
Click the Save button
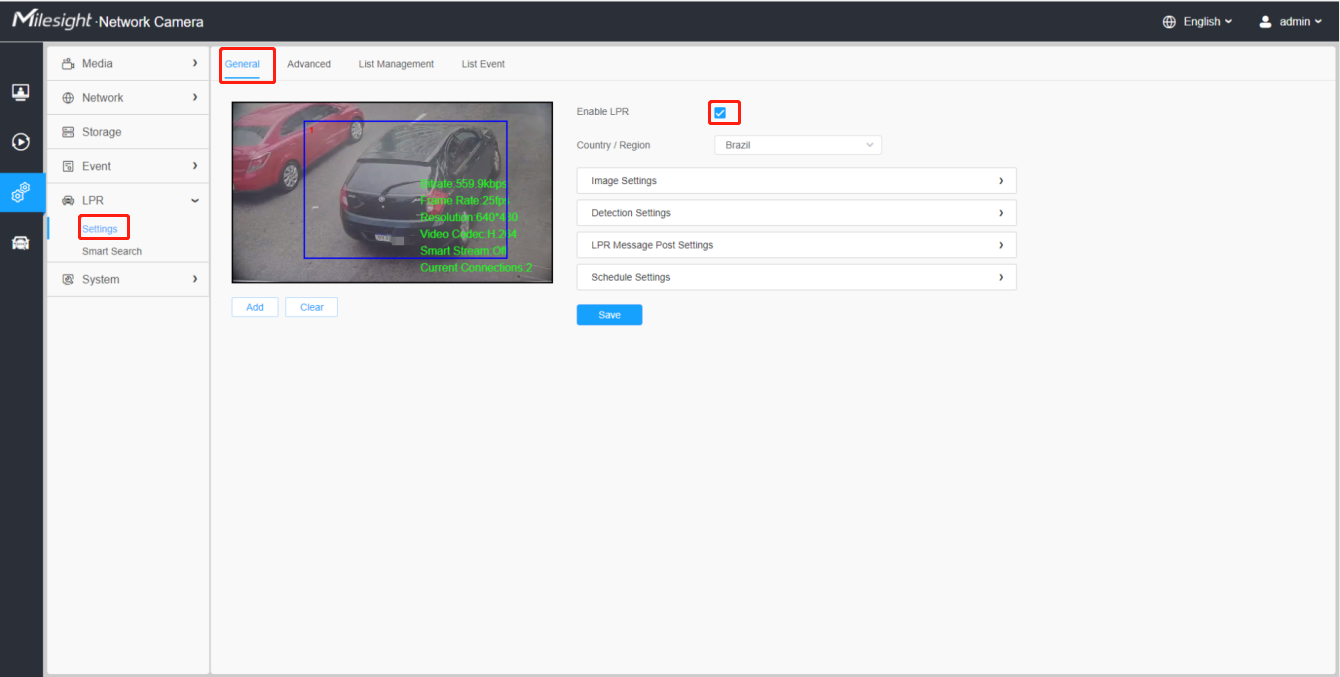[609, 315]
